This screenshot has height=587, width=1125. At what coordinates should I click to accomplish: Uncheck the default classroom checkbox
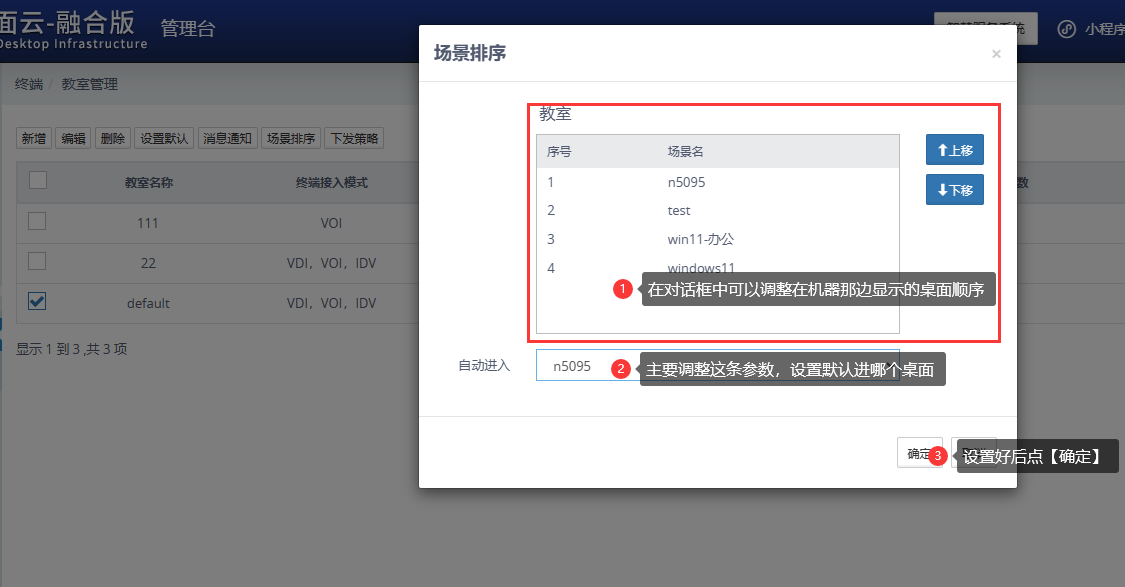point(37,301)
